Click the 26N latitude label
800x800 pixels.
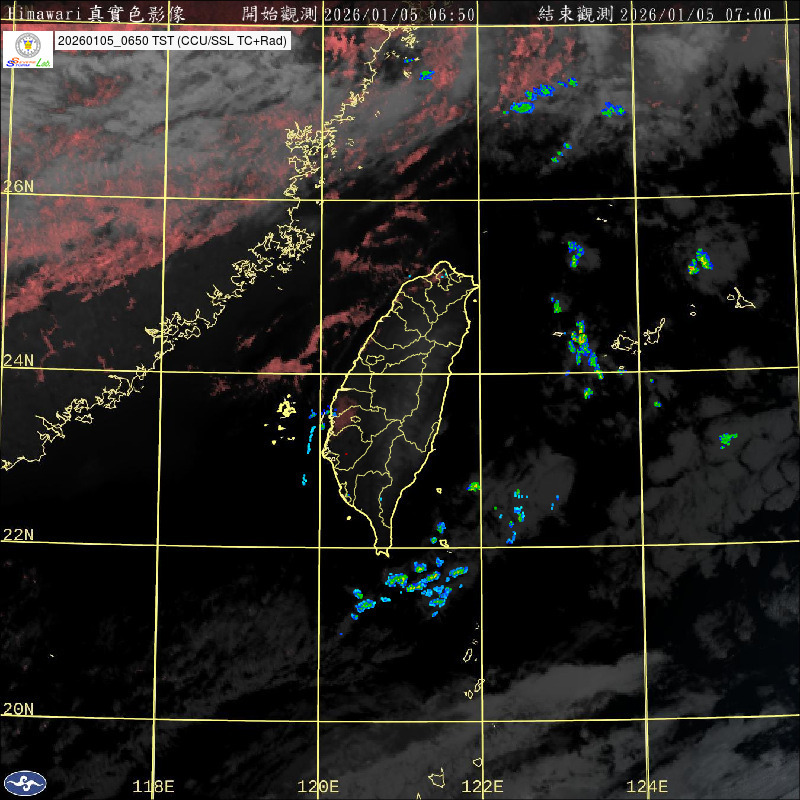[18, 186]
